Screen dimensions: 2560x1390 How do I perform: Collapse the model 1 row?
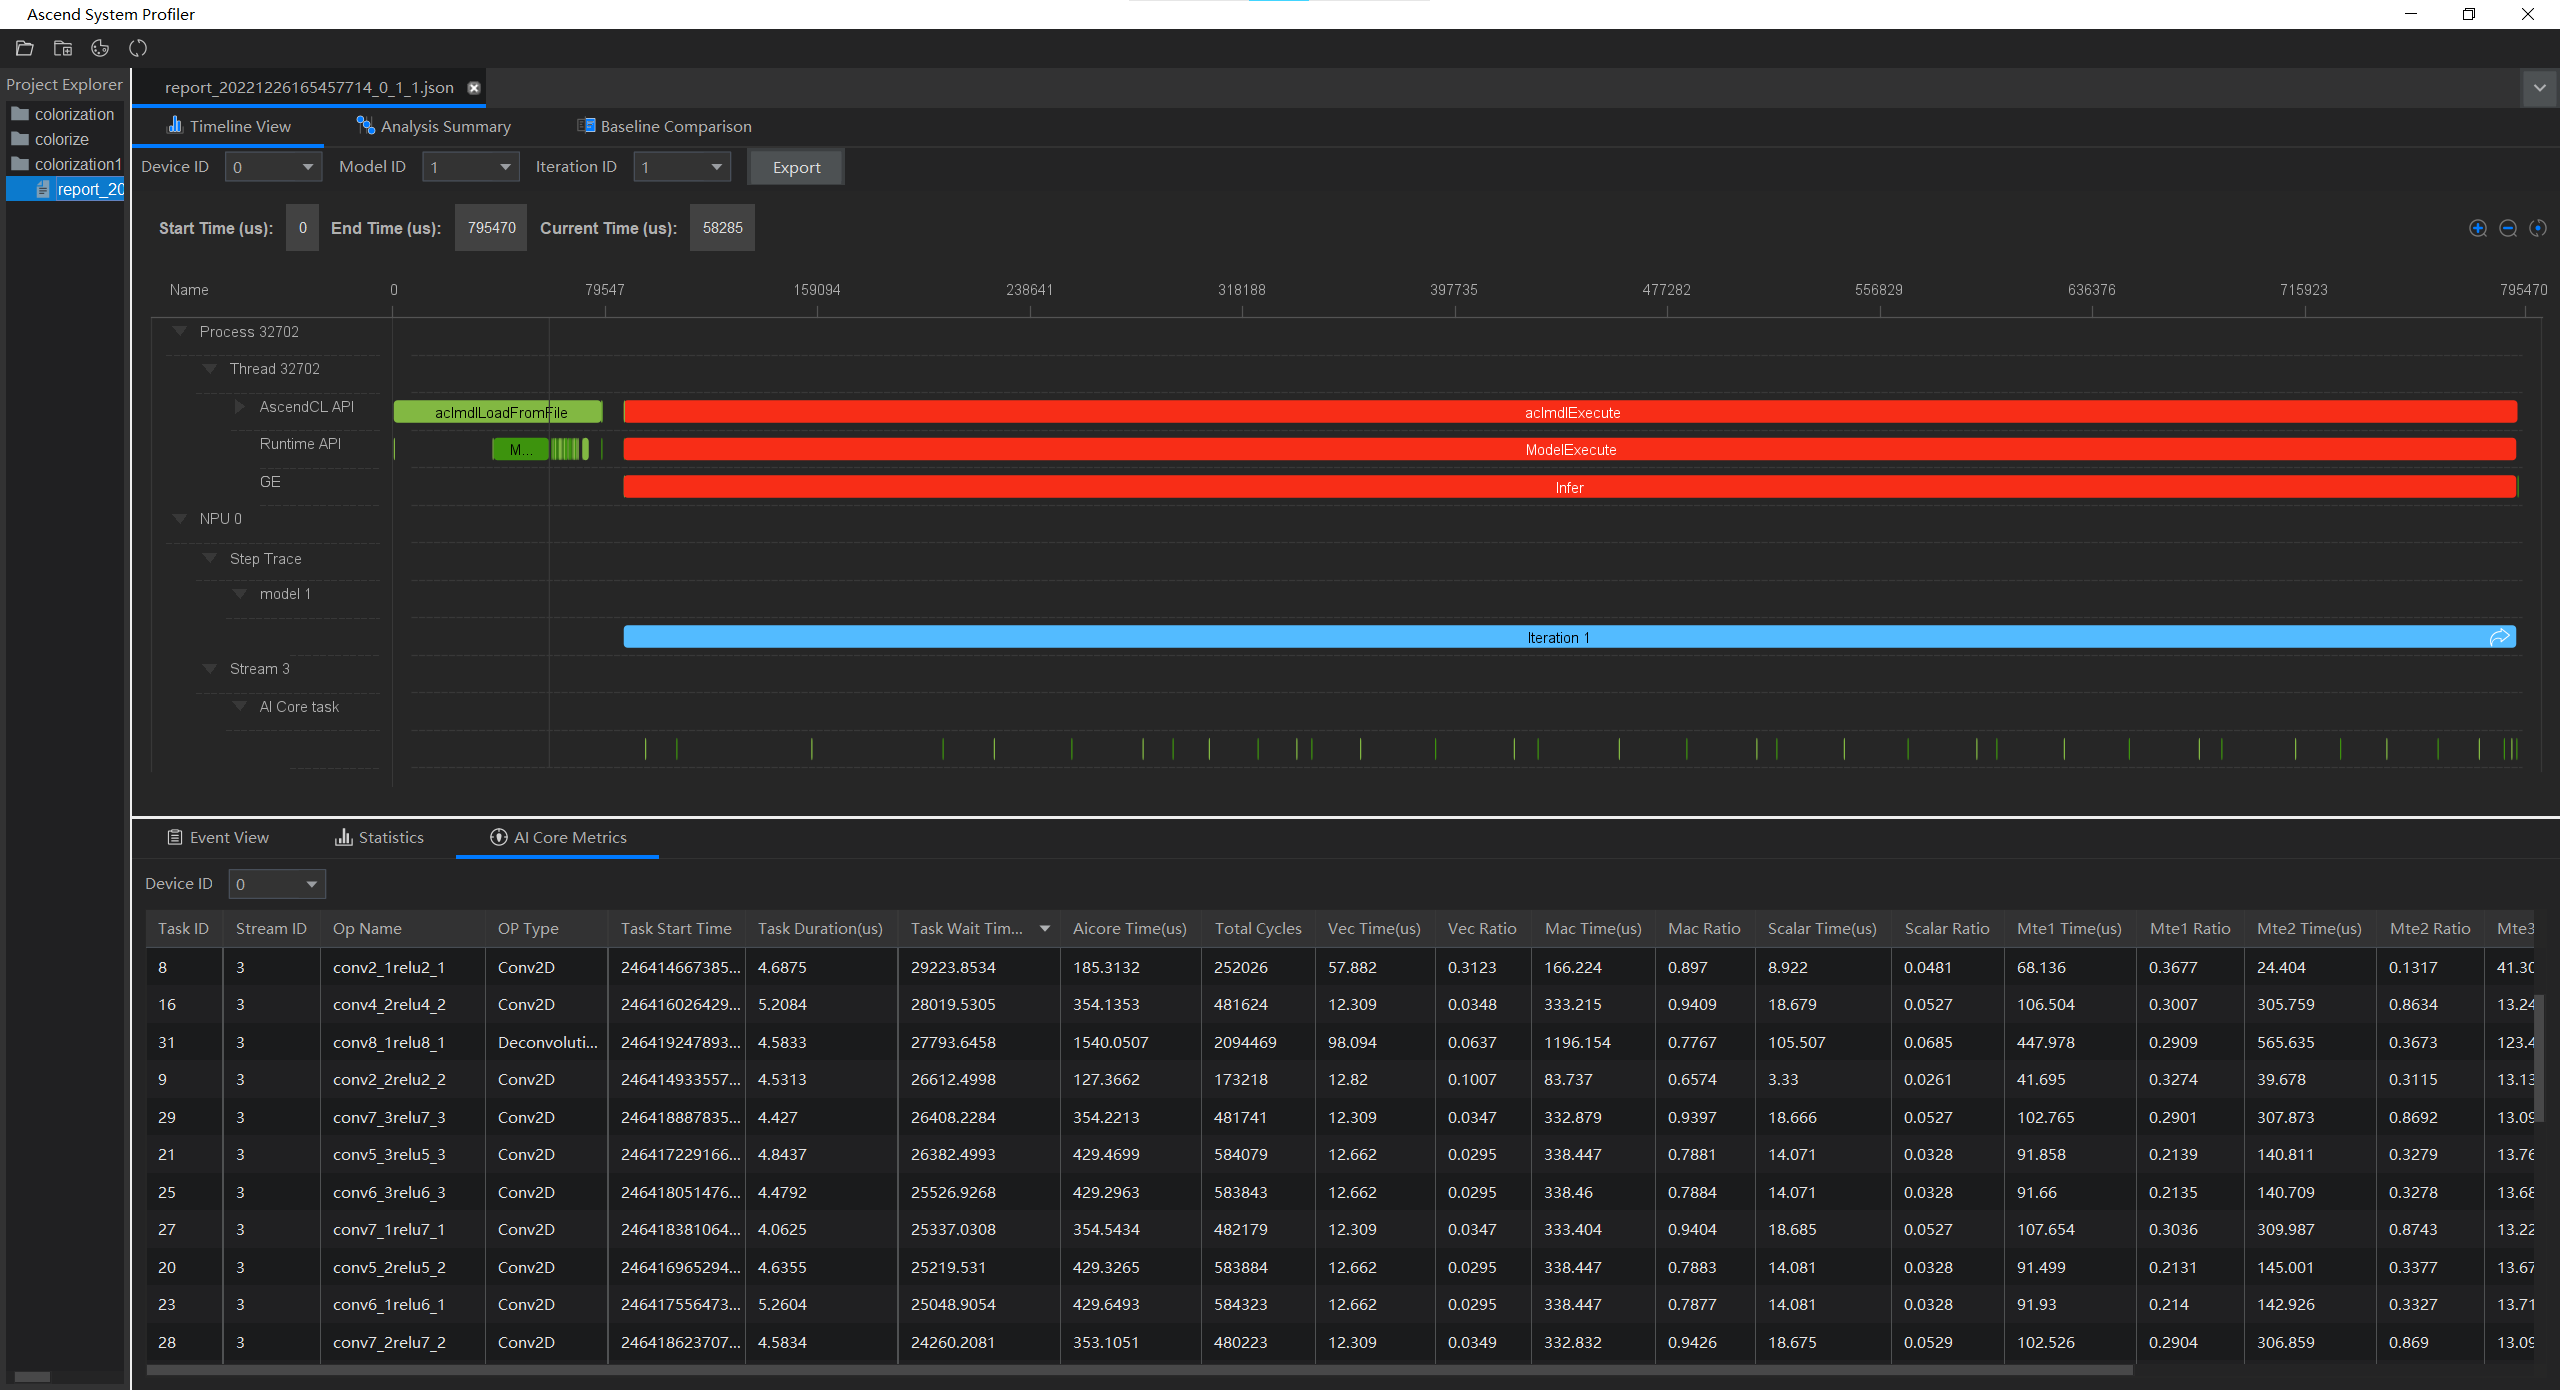click(240, 593)
